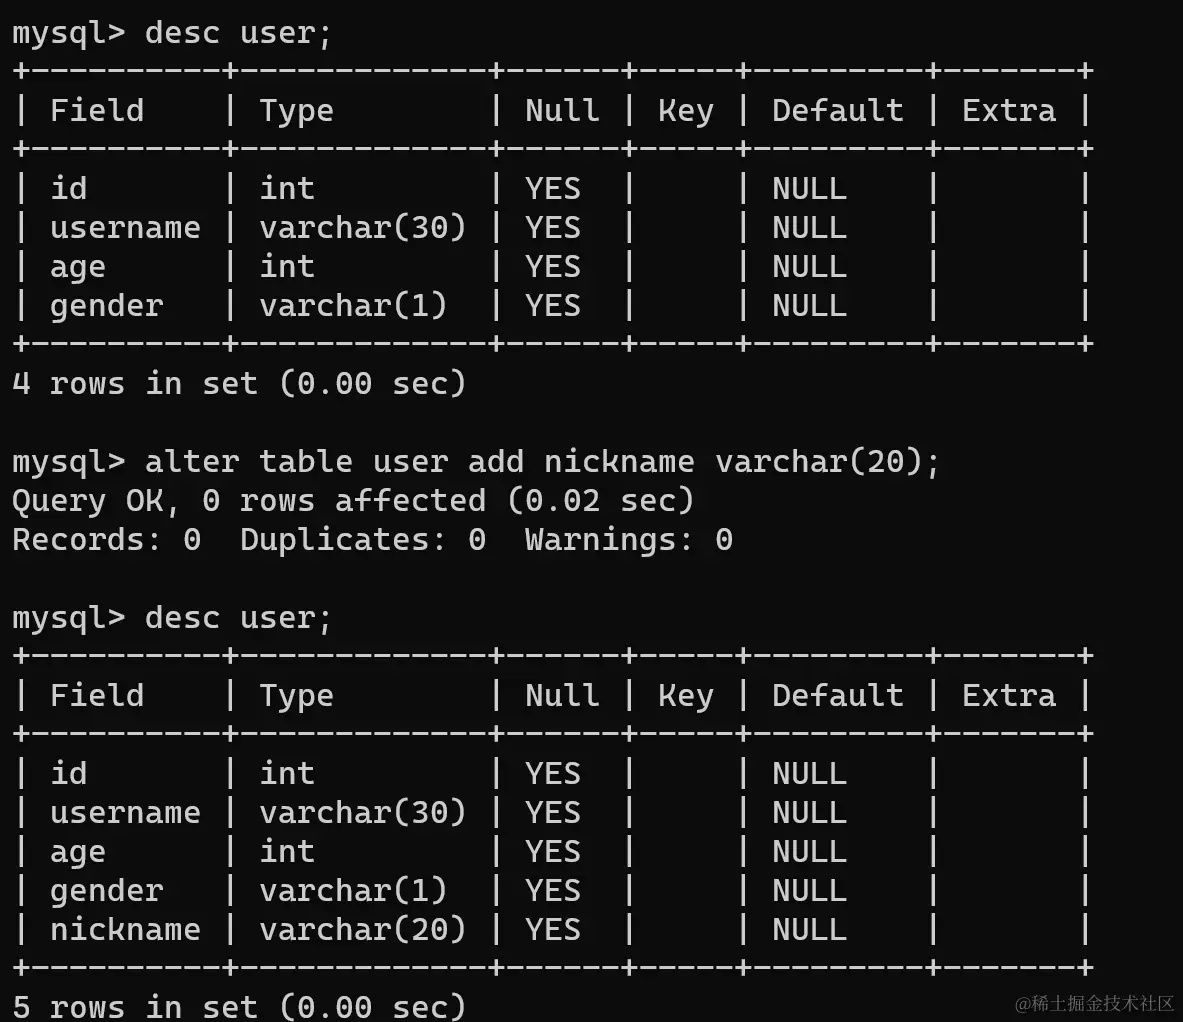Click the "Field" header in the first table
This screenshot has height=1022, width=1183.
click(97, 110)
